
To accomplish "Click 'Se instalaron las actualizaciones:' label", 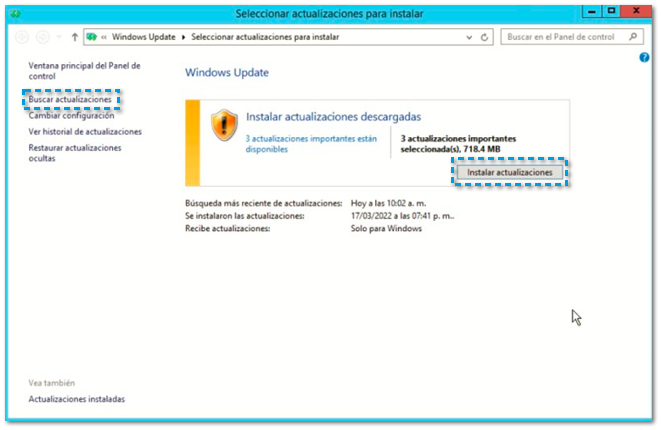I will 245,216.
